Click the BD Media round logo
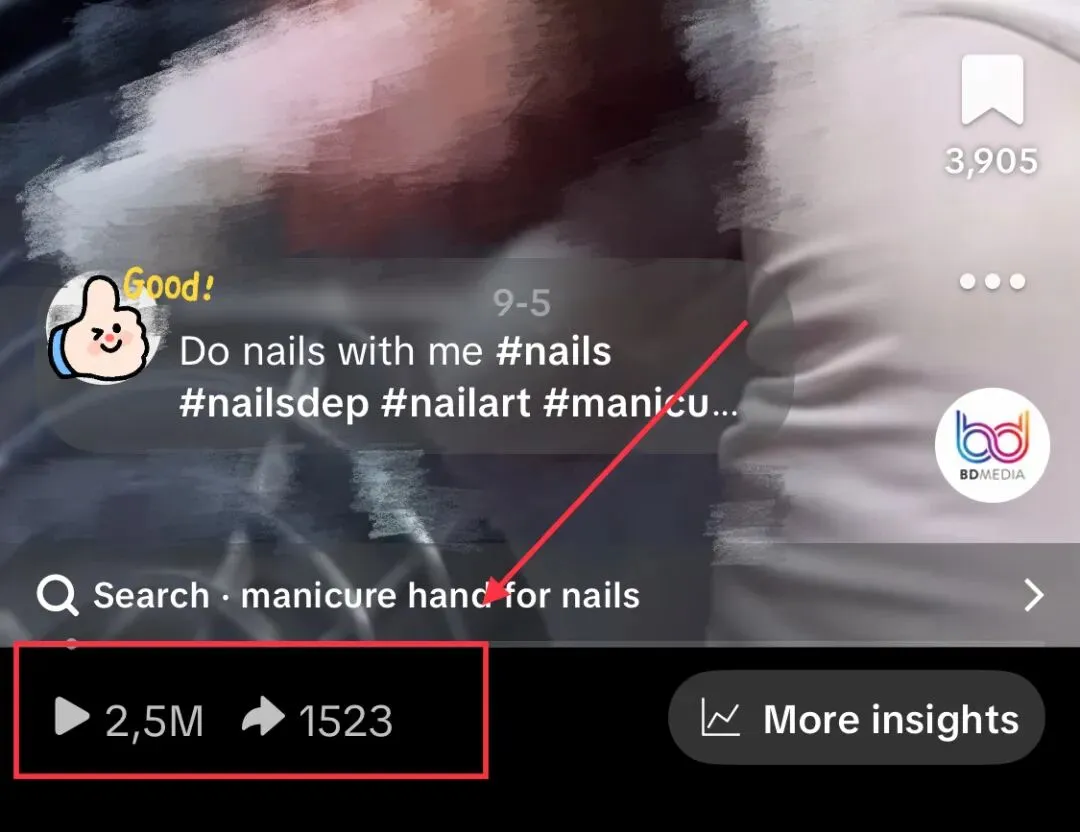The width and height of the screenshot is (1080, 832). (992, 445)
